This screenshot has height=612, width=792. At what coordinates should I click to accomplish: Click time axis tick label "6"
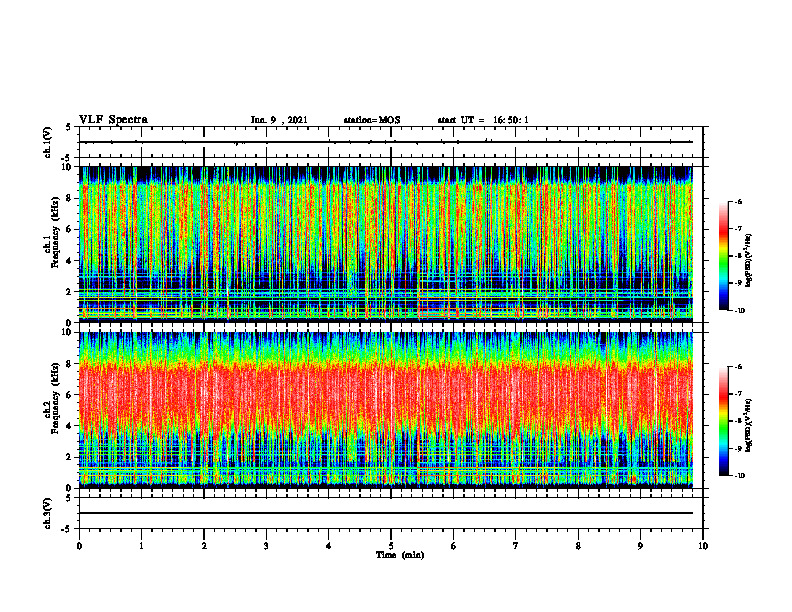tap(454, 546)
